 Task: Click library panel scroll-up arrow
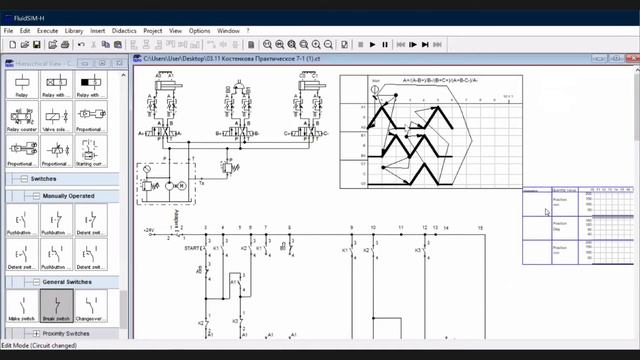[x=123, y=75]
